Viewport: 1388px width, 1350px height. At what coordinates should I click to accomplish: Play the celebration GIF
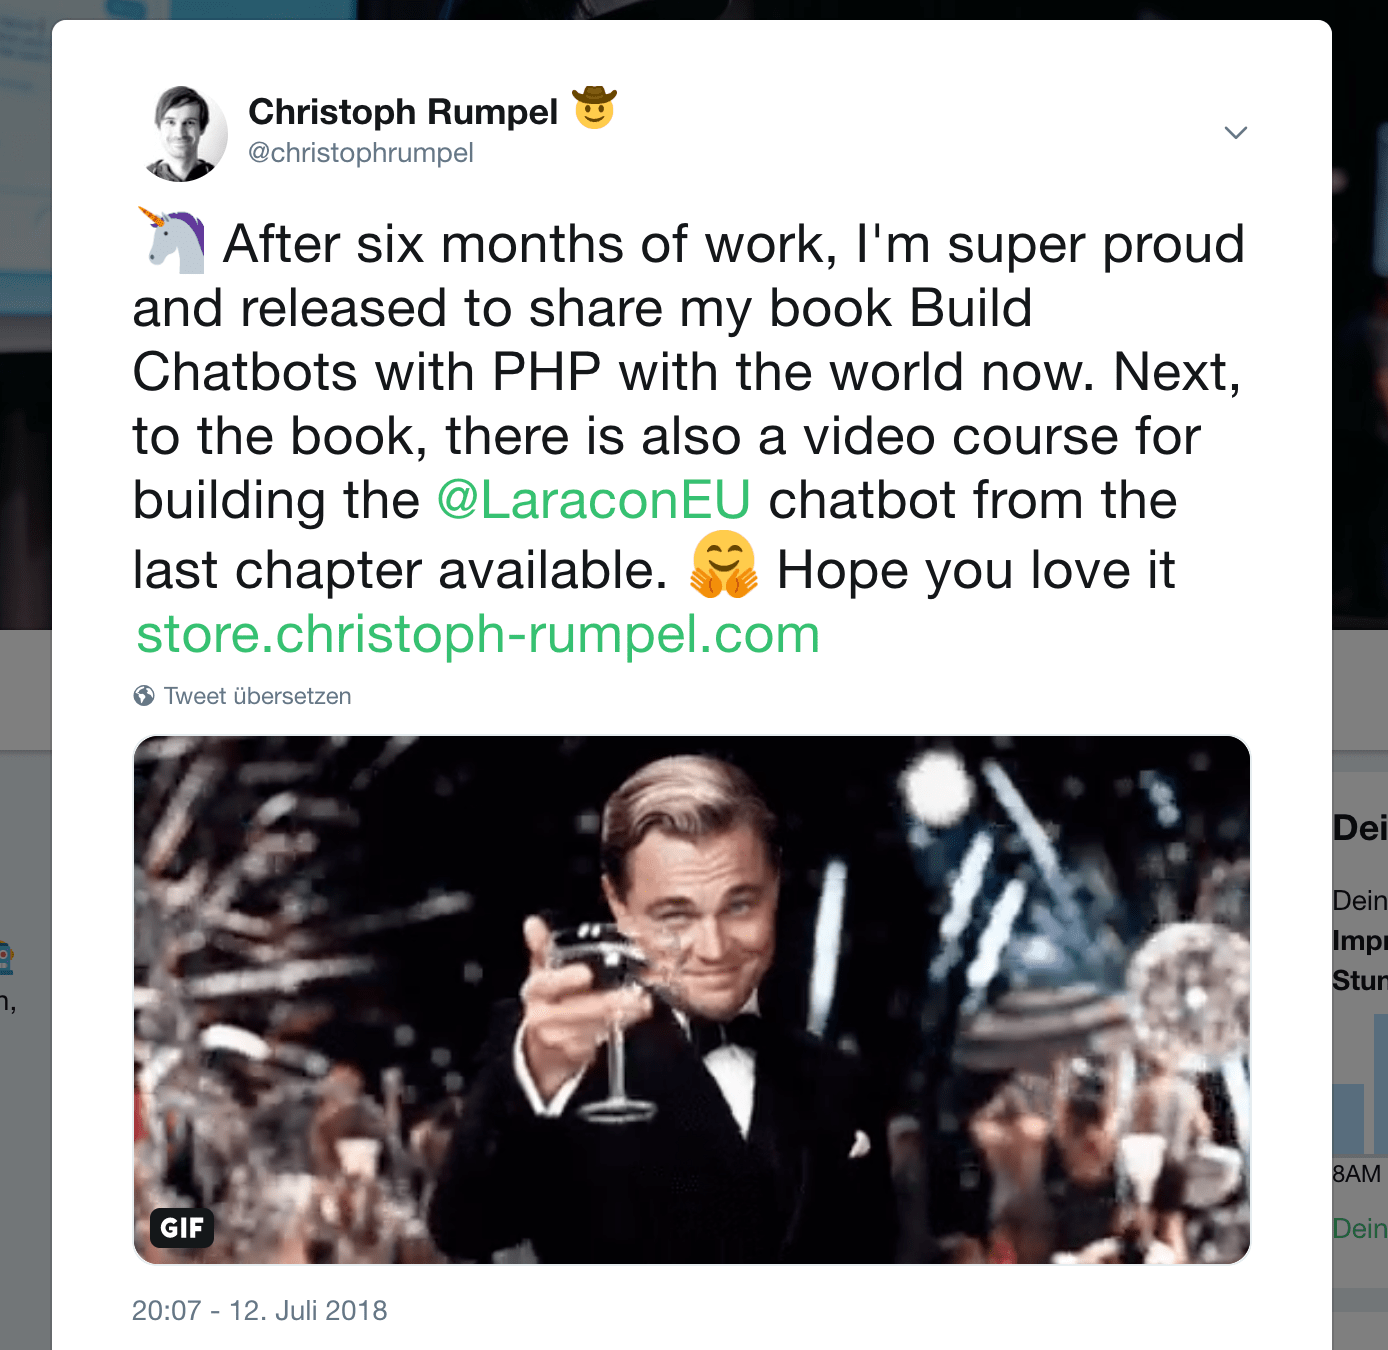point(692,1000)
